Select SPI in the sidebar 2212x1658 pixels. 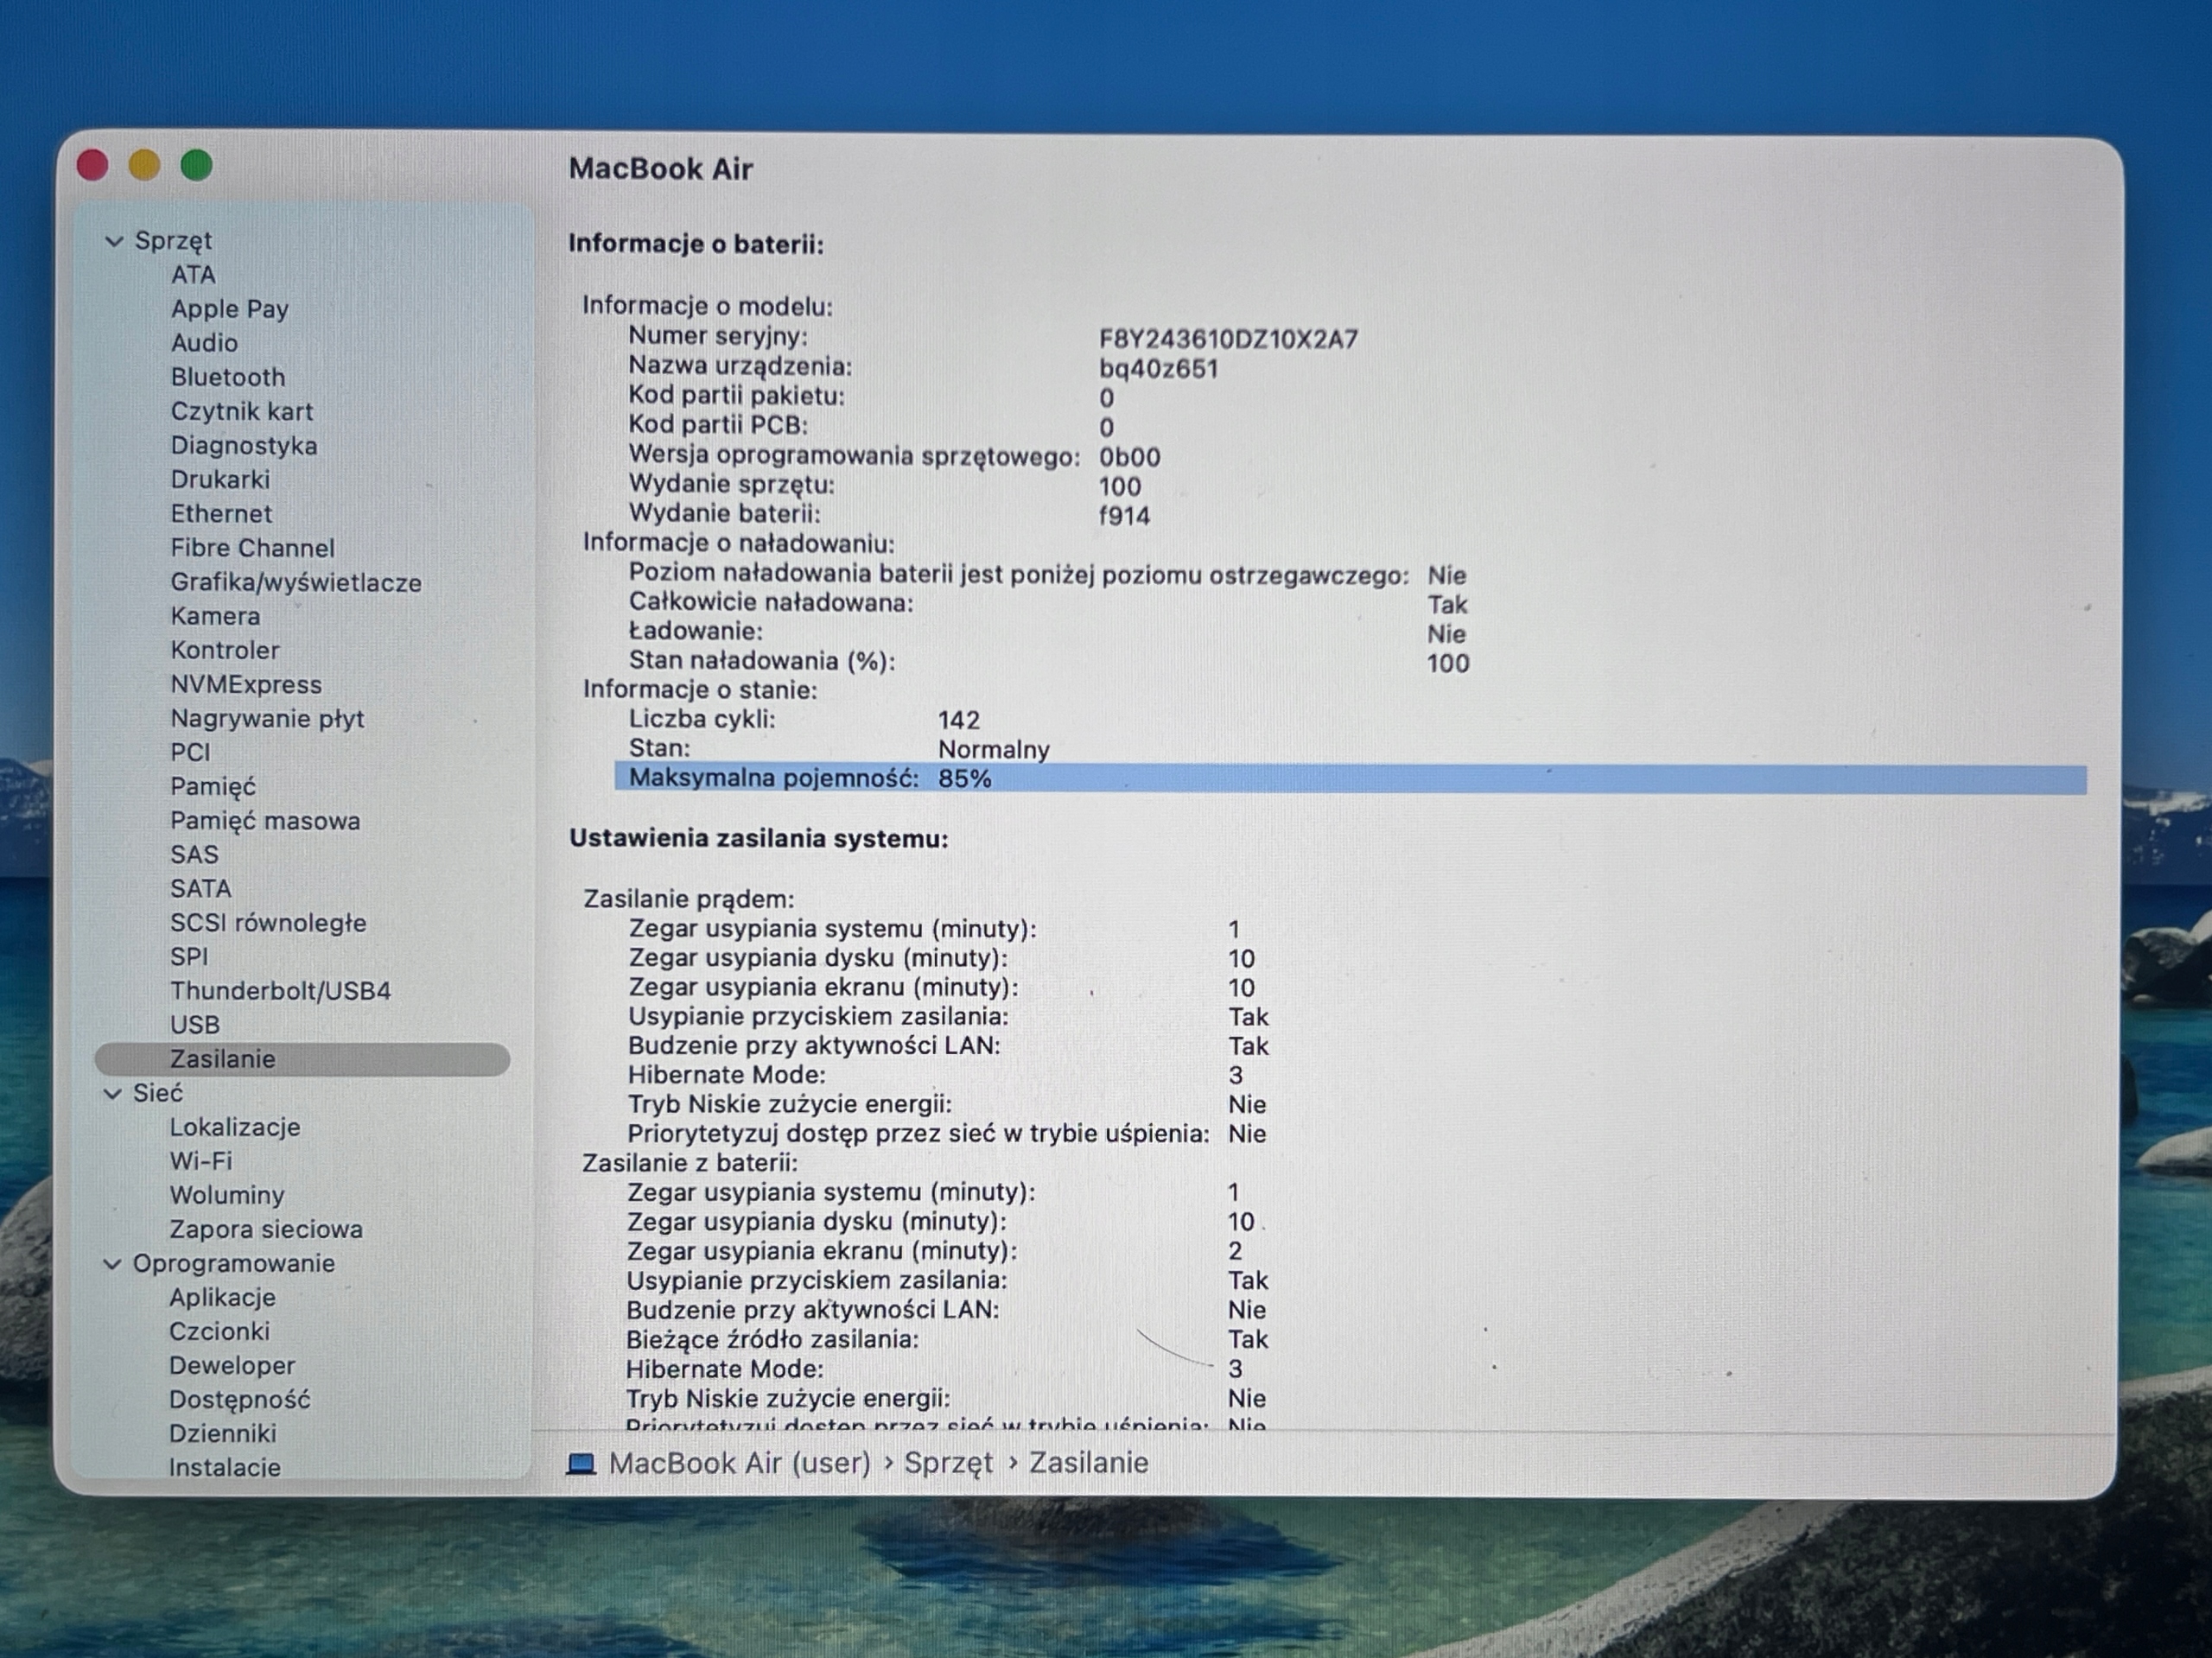(189, 957)
